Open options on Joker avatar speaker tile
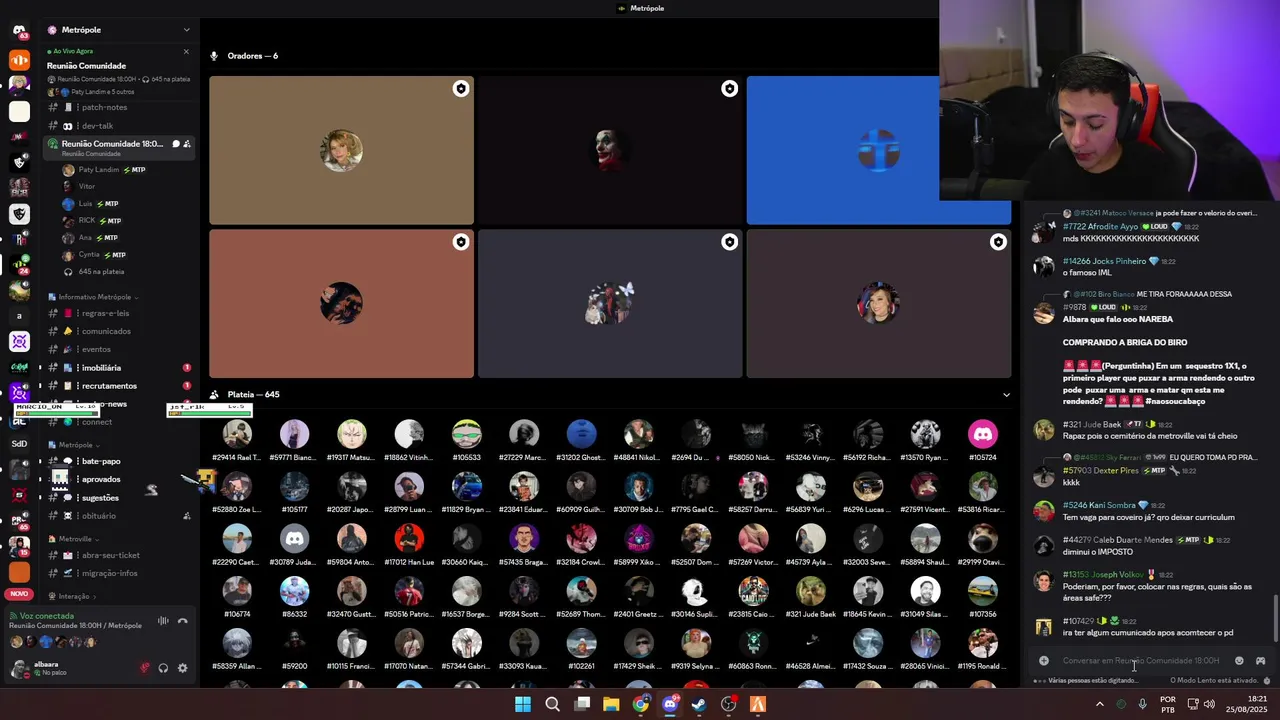This screenshot has width=1280, height=720. pos(730,89)
